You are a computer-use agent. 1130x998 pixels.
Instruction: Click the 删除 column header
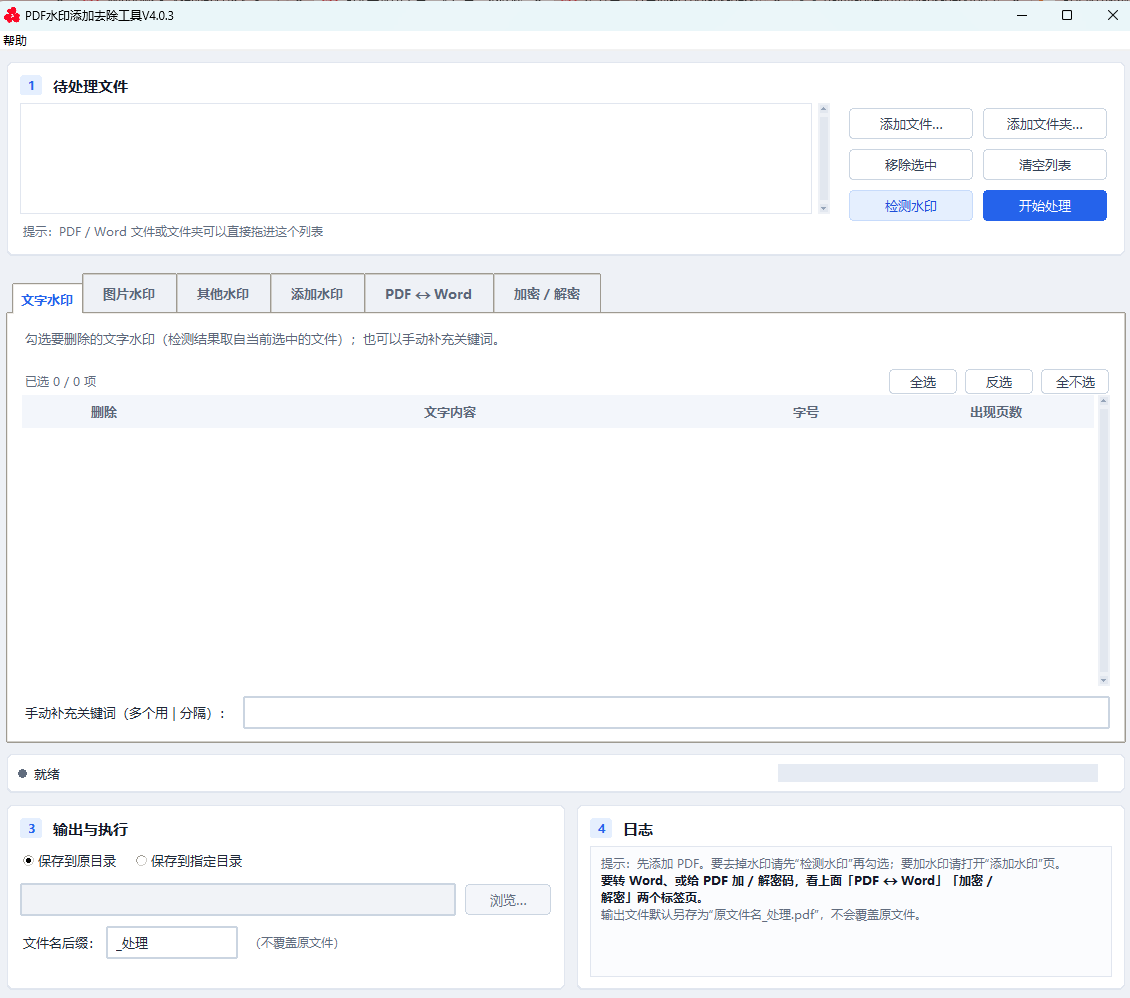[104, 412]
